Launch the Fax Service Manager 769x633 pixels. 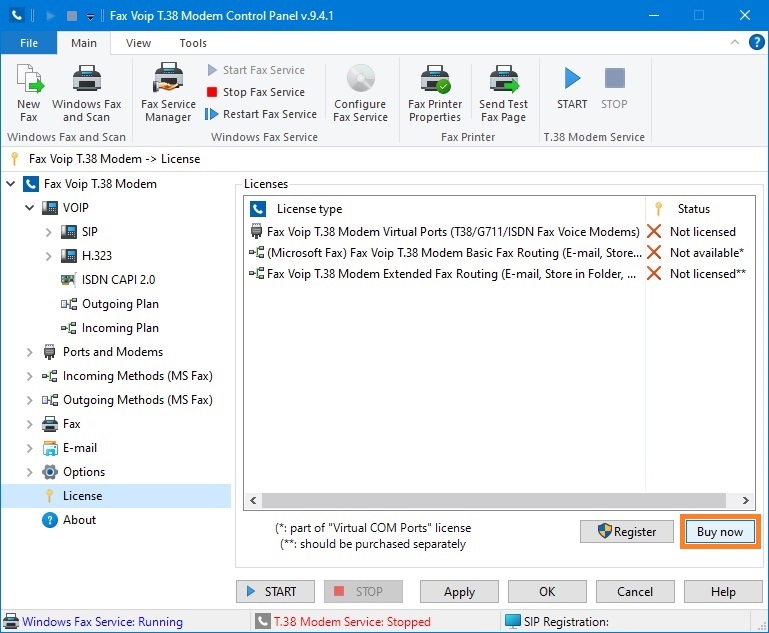pos(168,93)
